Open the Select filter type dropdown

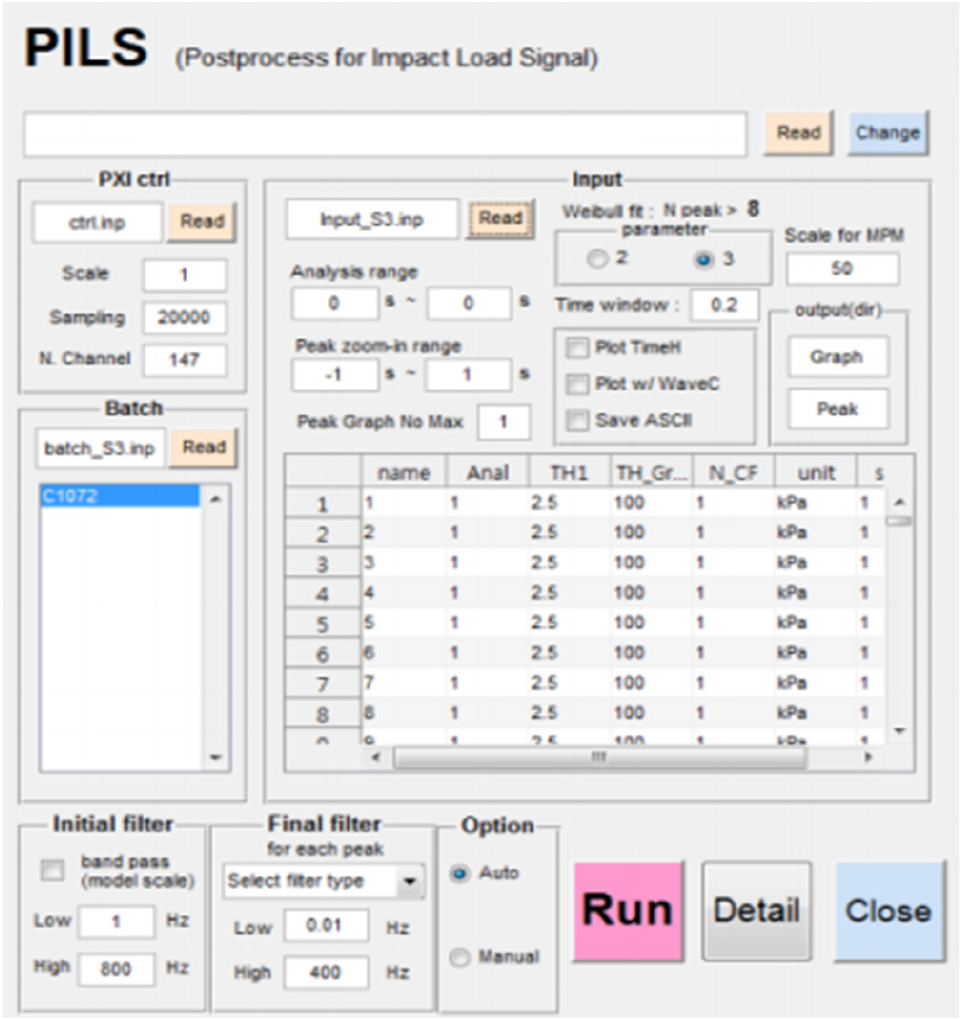324,881
